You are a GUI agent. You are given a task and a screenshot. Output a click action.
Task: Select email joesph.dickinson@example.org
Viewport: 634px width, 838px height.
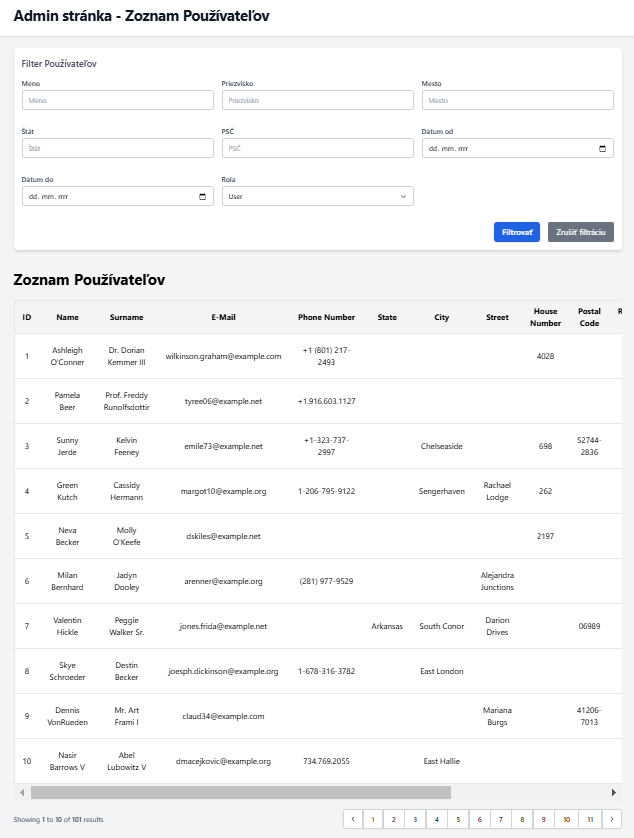(223, 671)
